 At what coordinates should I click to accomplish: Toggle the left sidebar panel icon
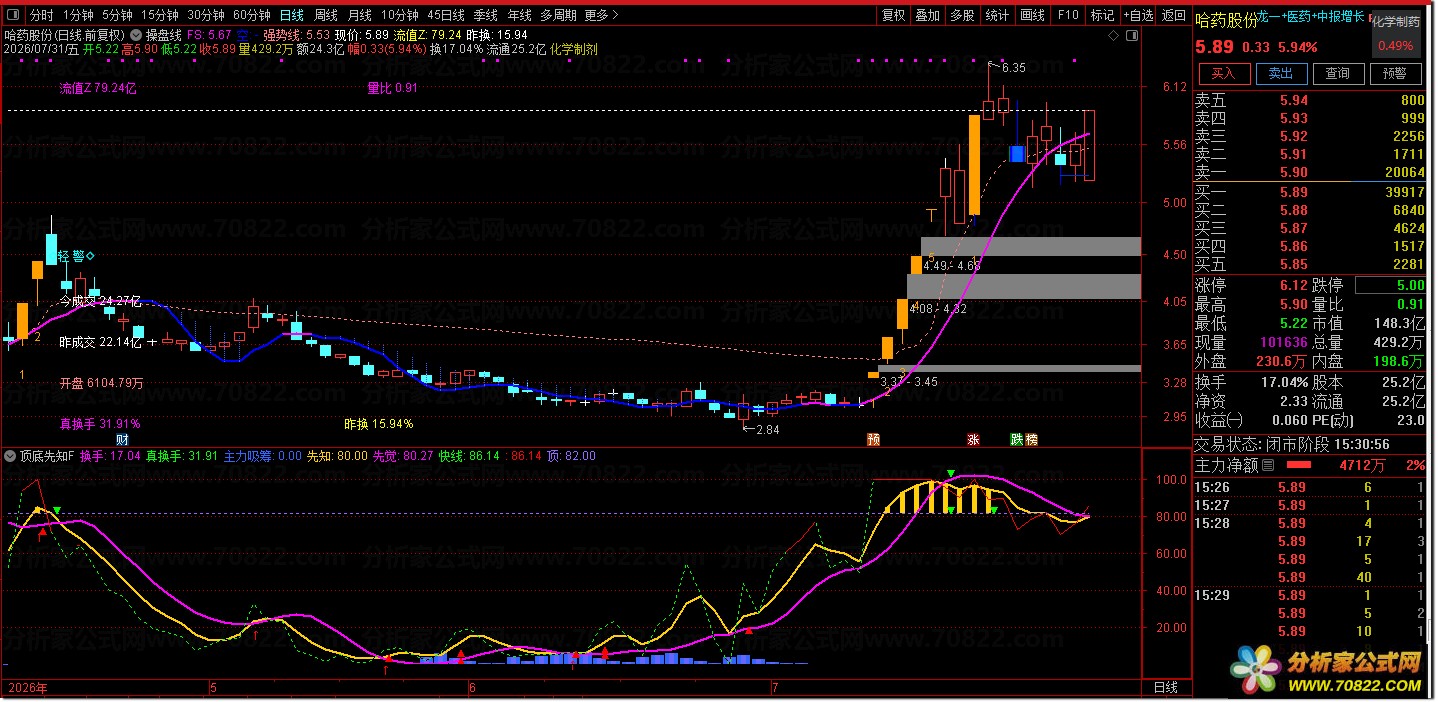pyautogui.click(x=13, y=15)
